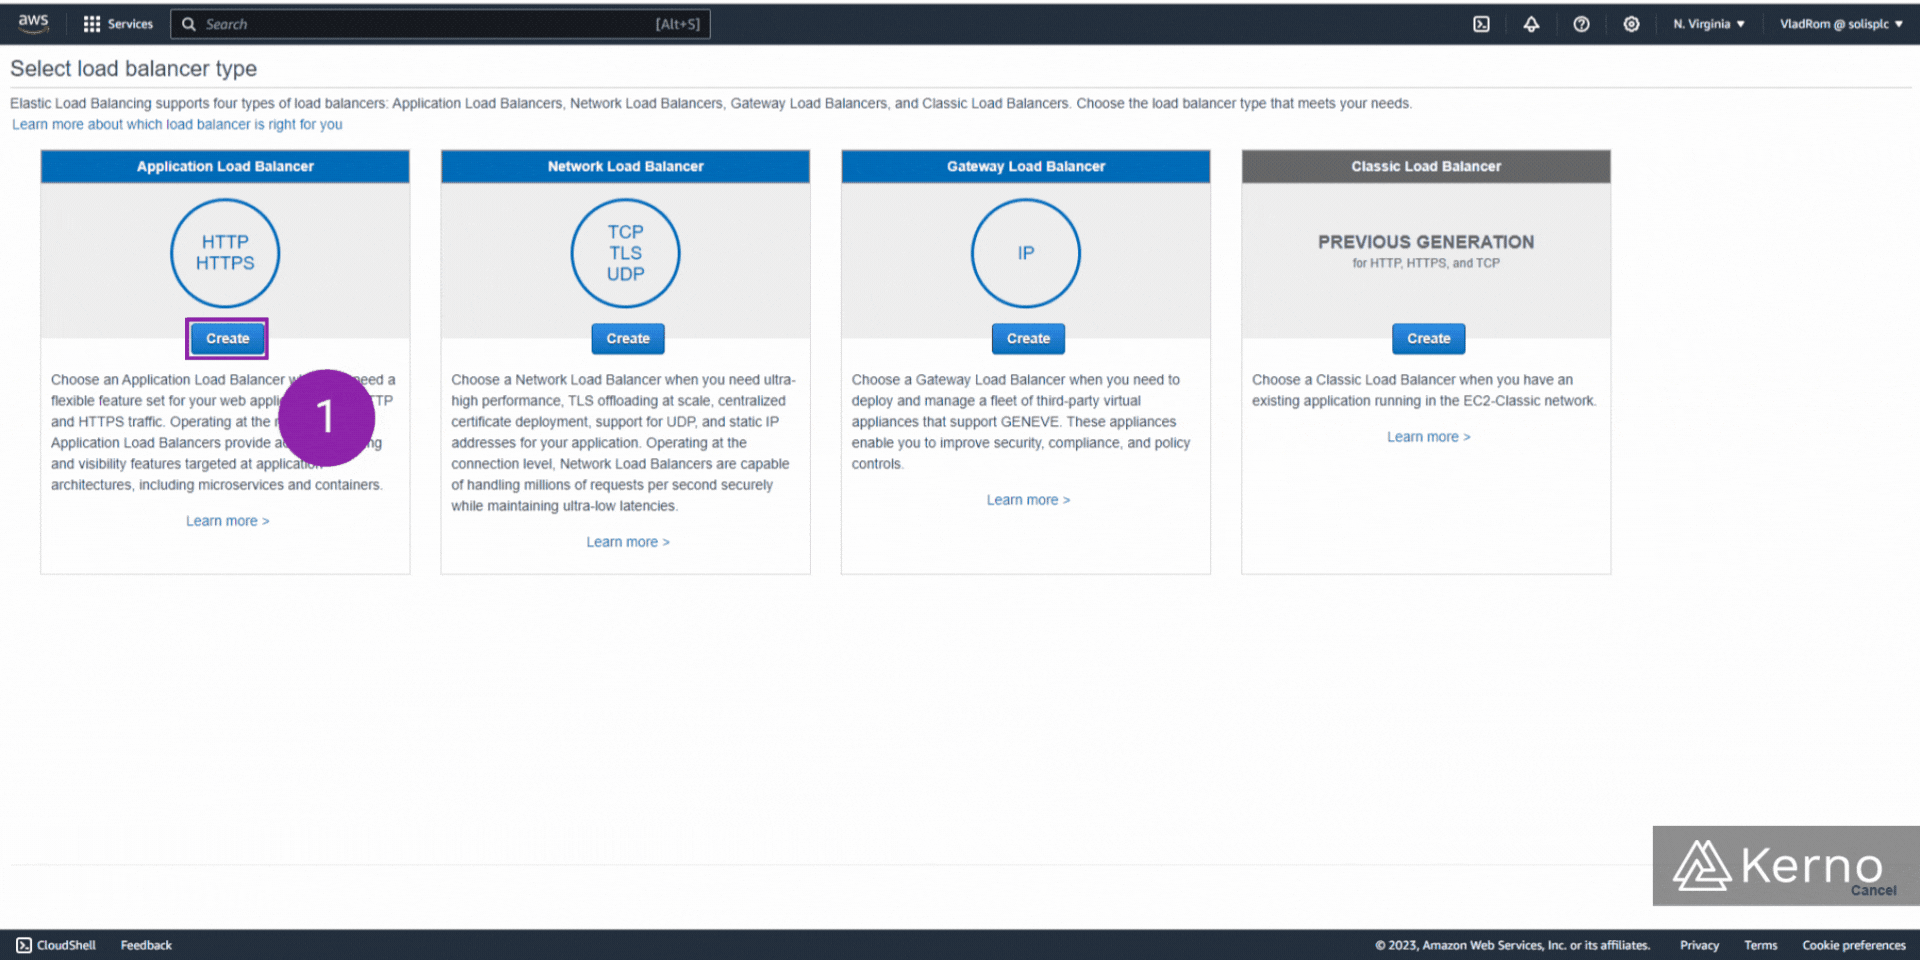The width and height of the screenshot is (1920, 960).
Task: Click the Cancel button at the bottom right
Action: [x=1873, y=890]
